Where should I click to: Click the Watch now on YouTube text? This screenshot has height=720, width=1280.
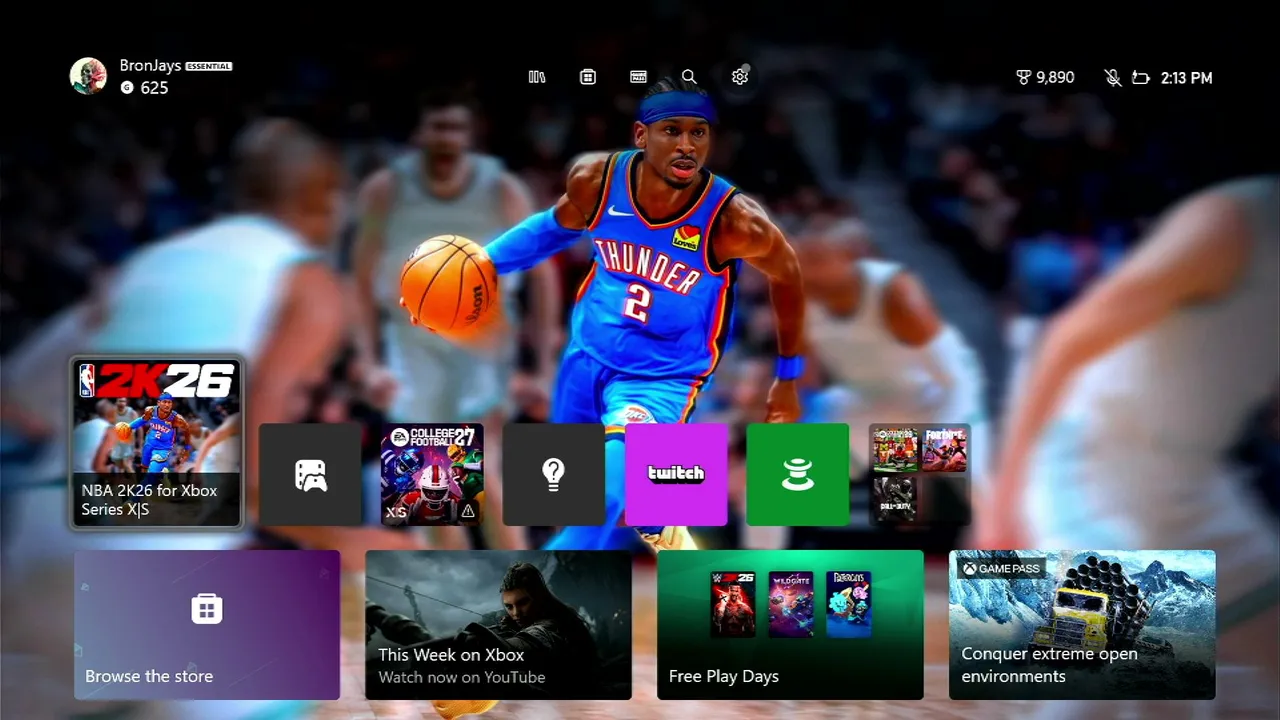coord(462,677)
